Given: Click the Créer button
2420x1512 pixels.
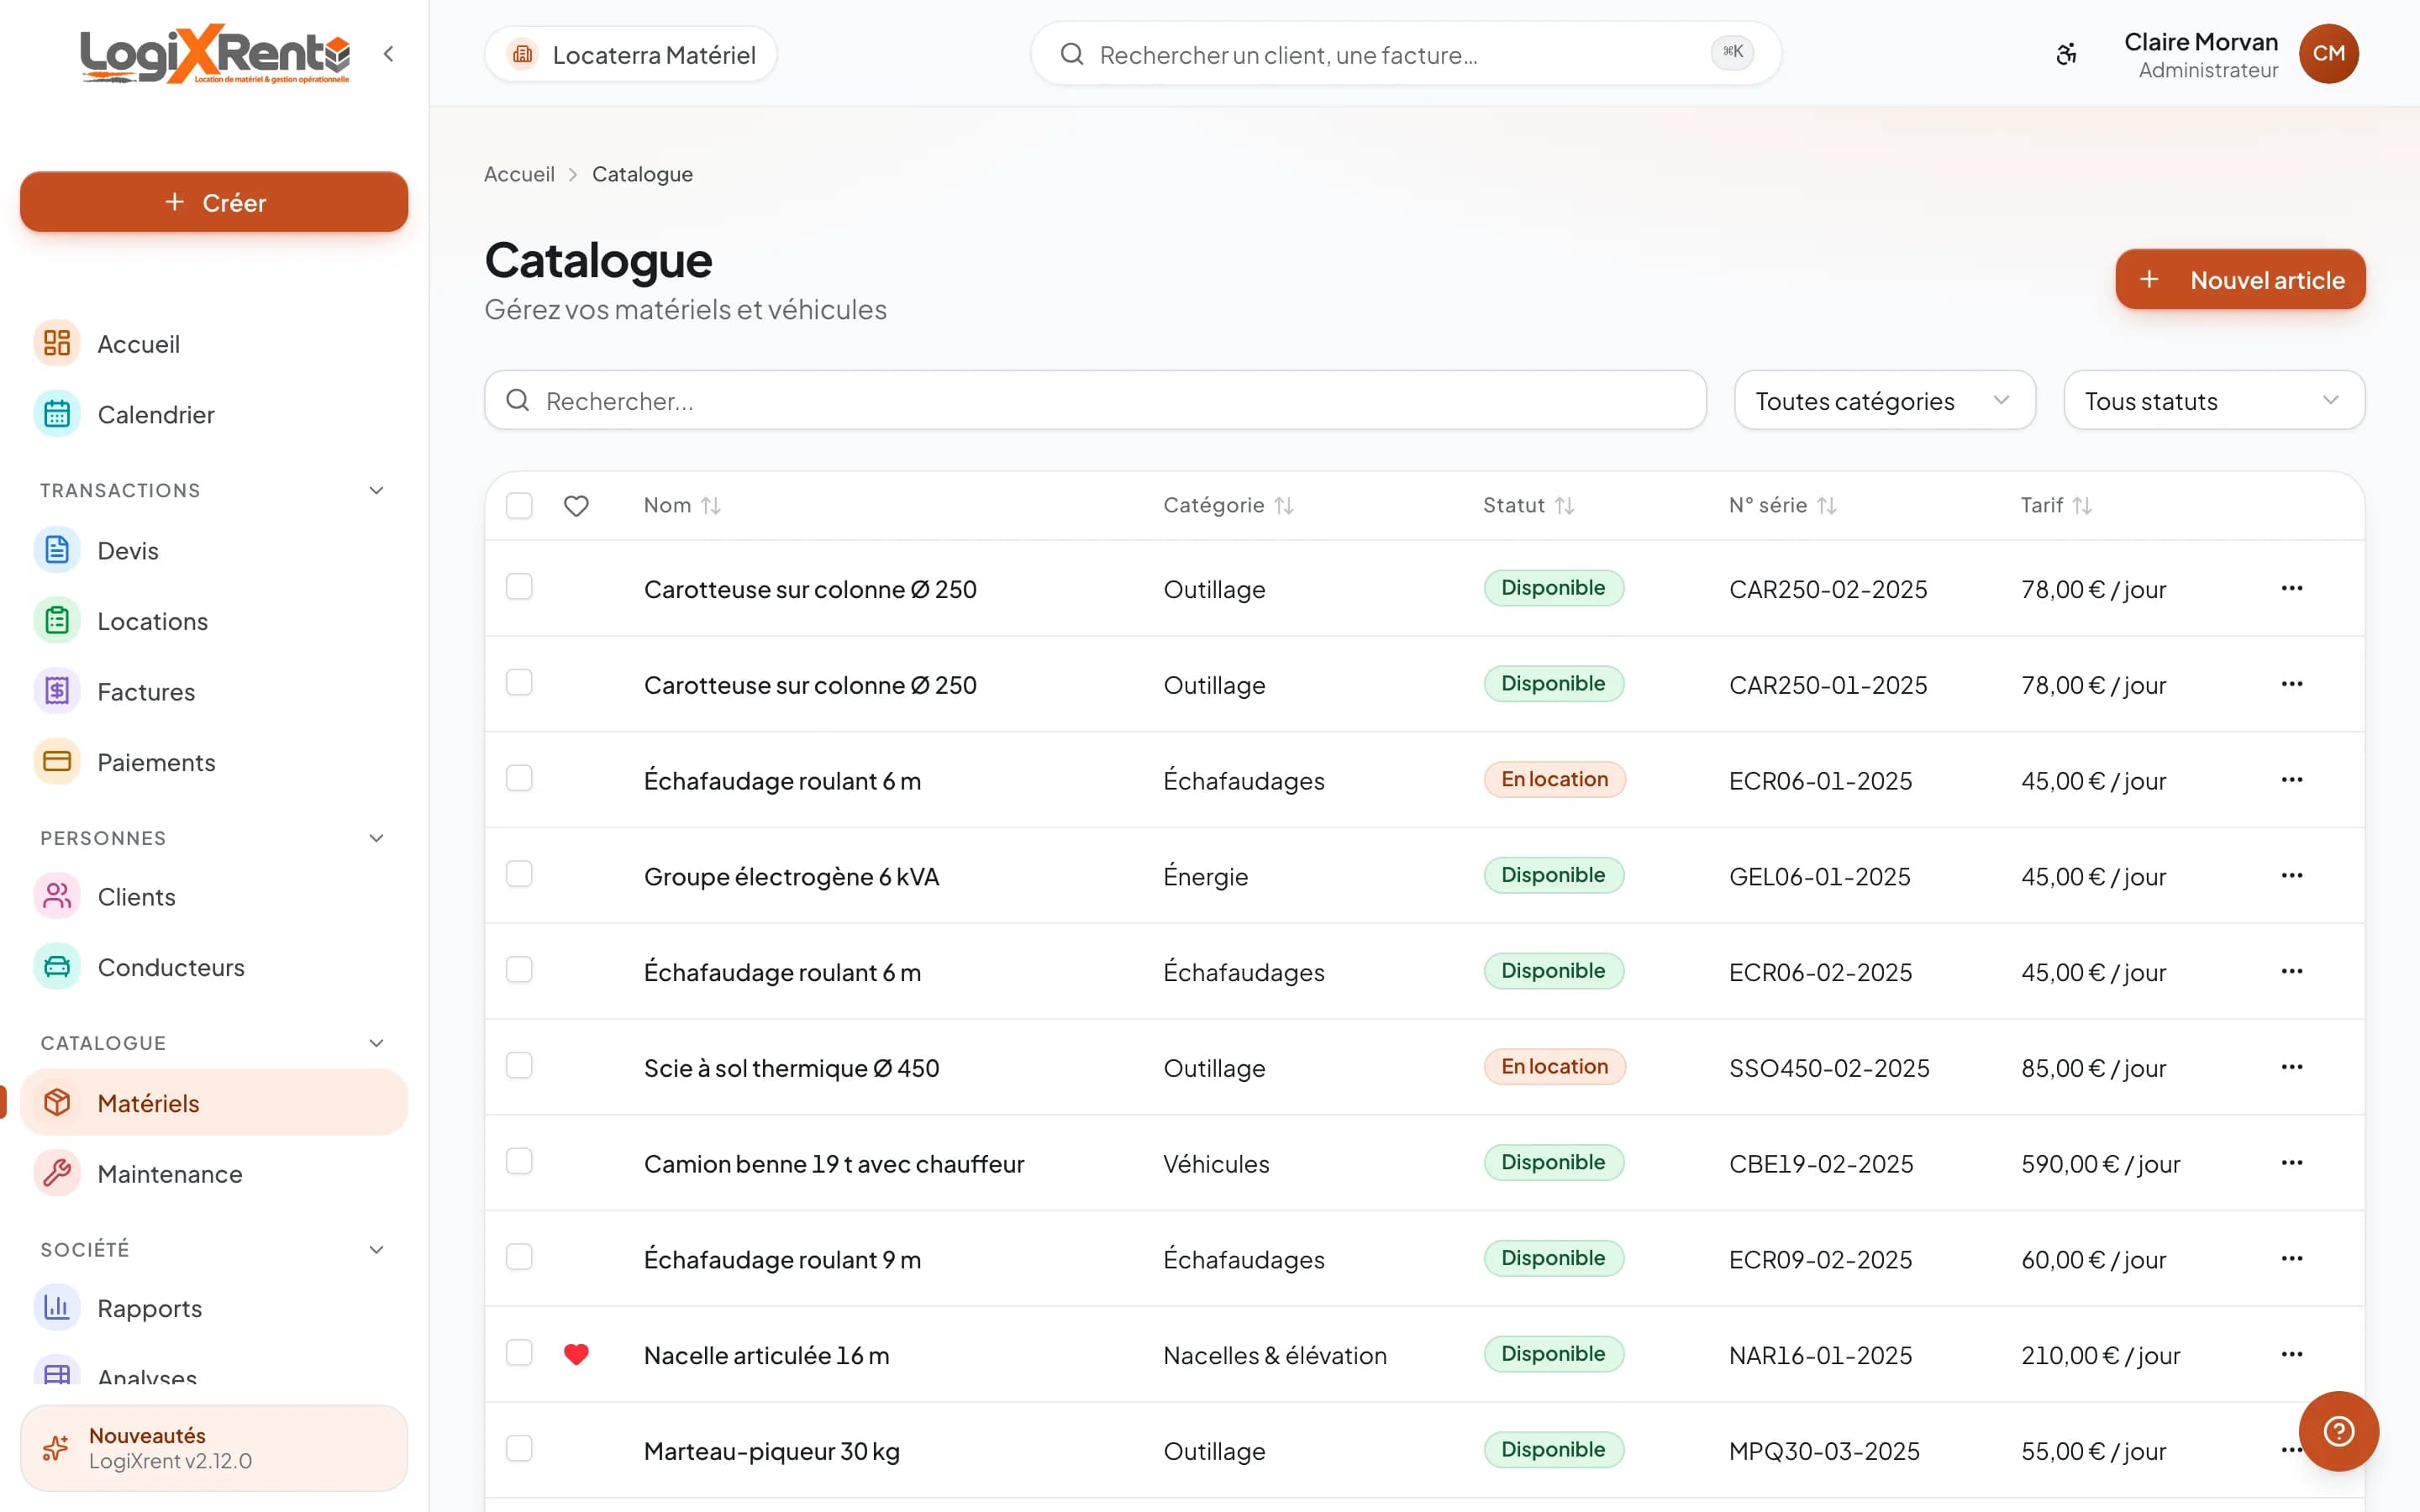Looking at the screenshot, I should (214, 202).
